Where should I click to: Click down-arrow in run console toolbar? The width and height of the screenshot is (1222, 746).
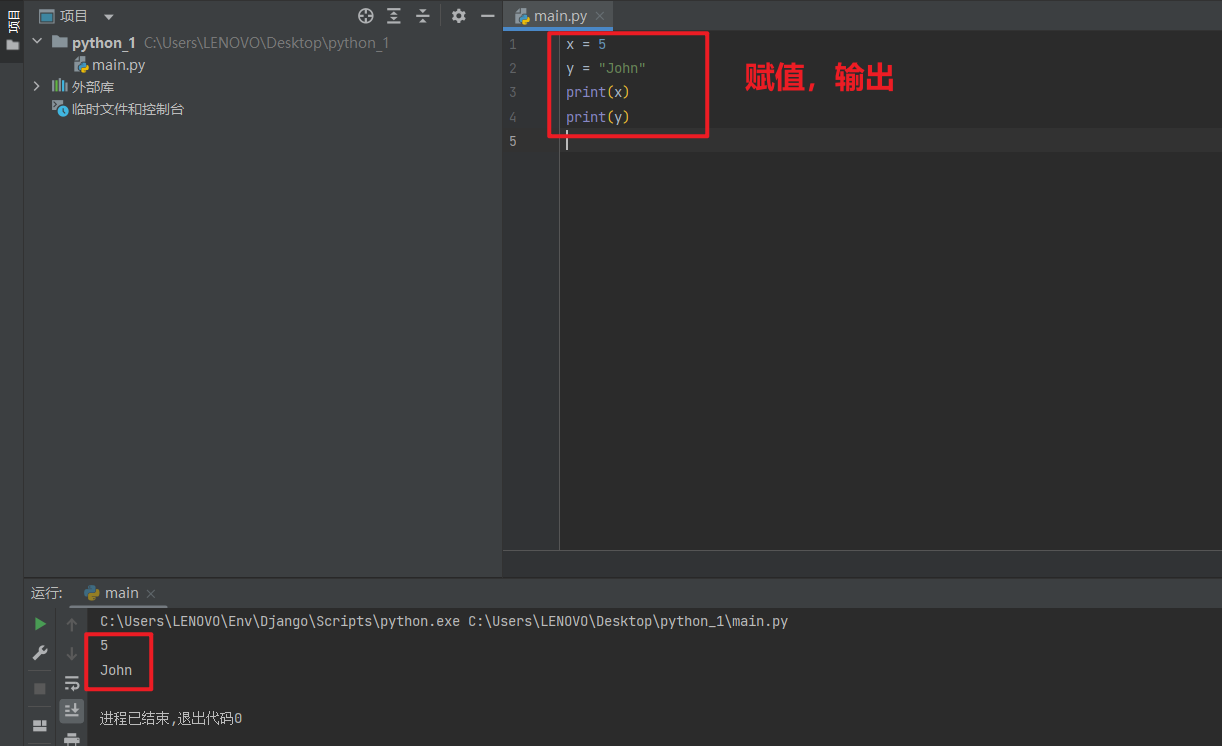coord(72,653)
